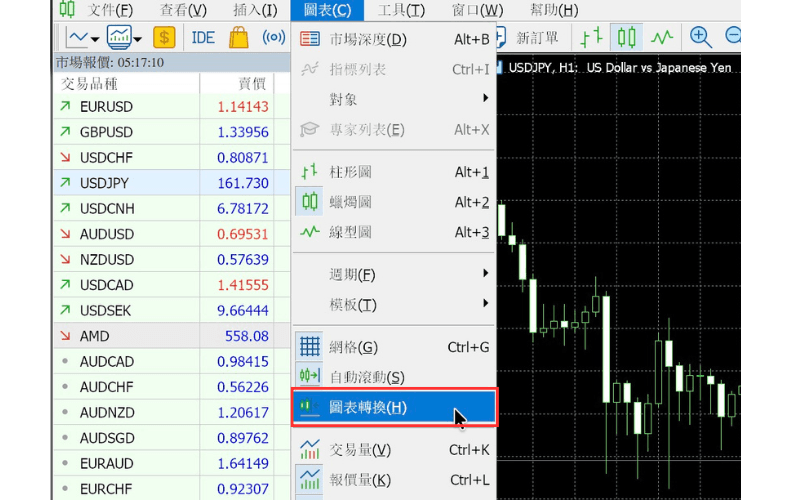This screenshot has width=800, height=500.
Task: Expand the 模板(T) submenu
Action: point(394,305)
